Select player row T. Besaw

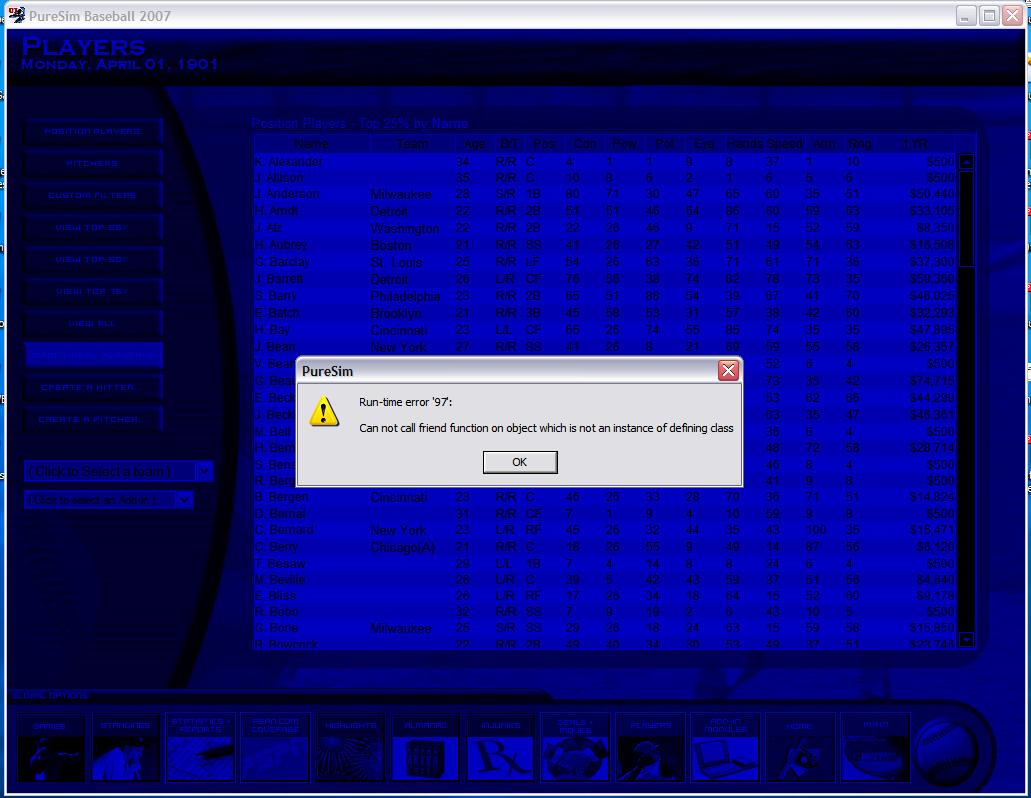[605, 564]
